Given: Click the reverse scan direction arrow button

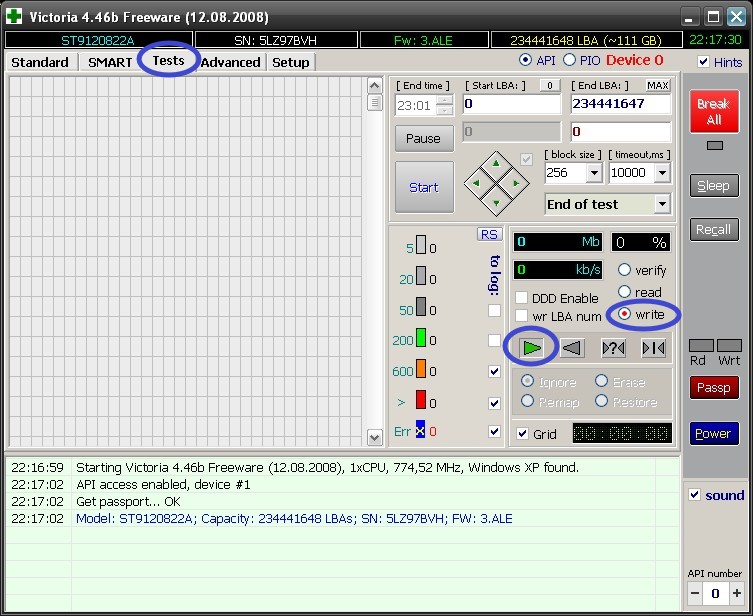Looking at the screenshot, I should pos(571,348).
